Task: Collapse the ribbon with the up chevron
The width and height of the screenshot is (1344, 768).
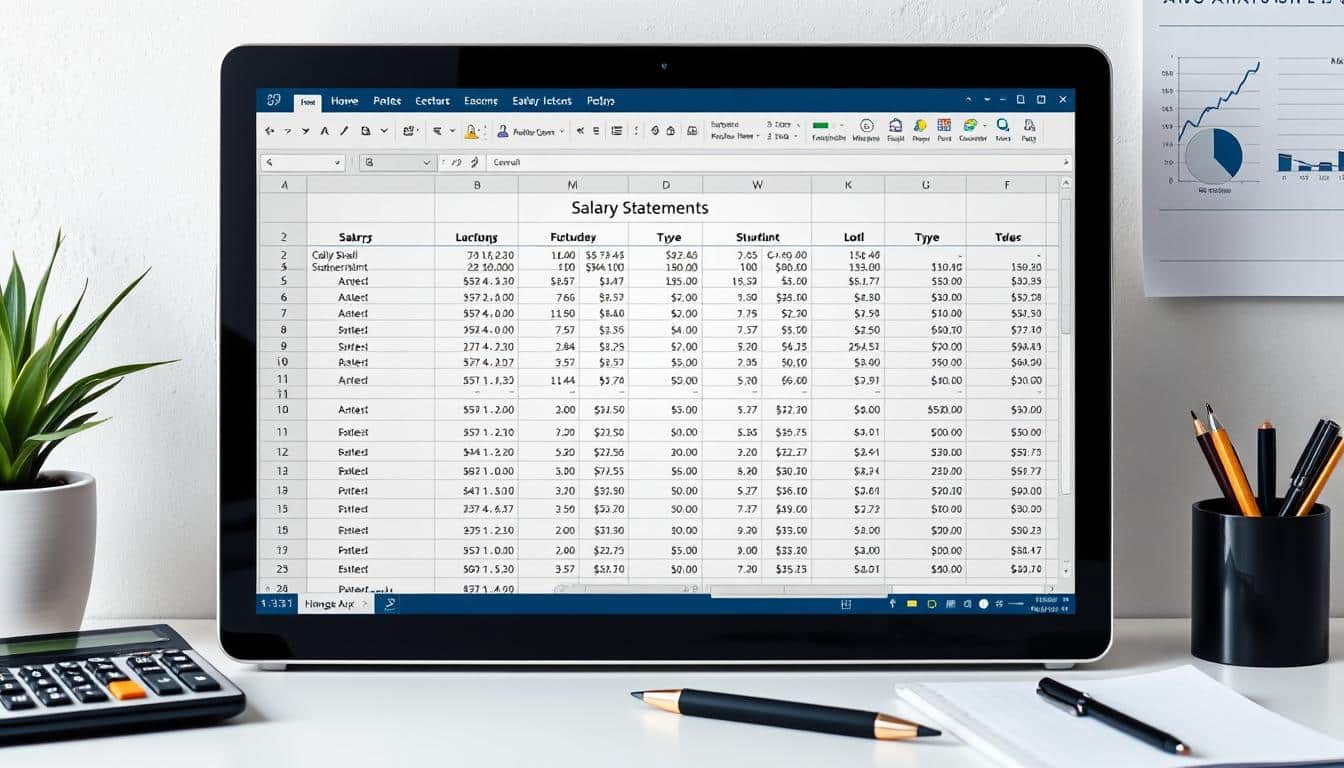Action: point(968,100)
